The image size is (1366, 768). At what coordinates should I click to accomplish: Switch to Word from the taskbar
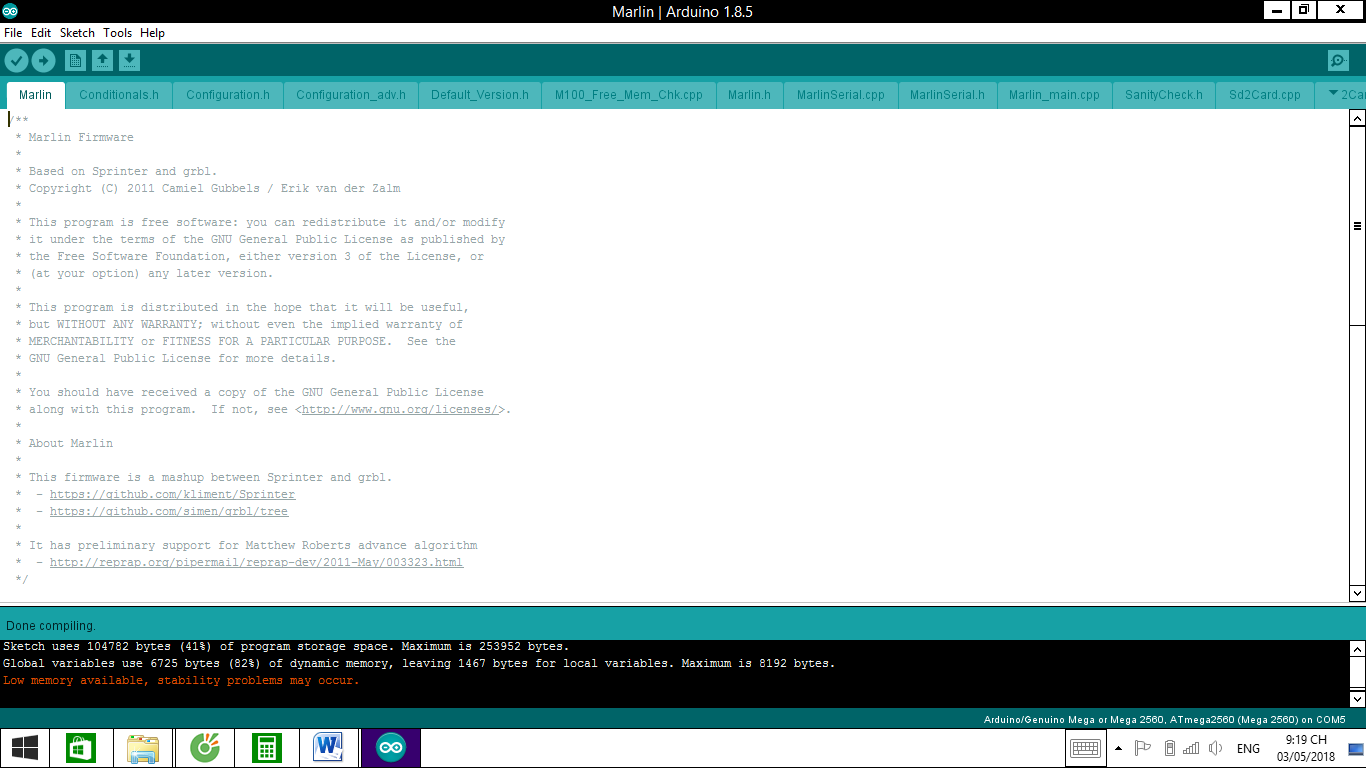click(x=329, y=748)
